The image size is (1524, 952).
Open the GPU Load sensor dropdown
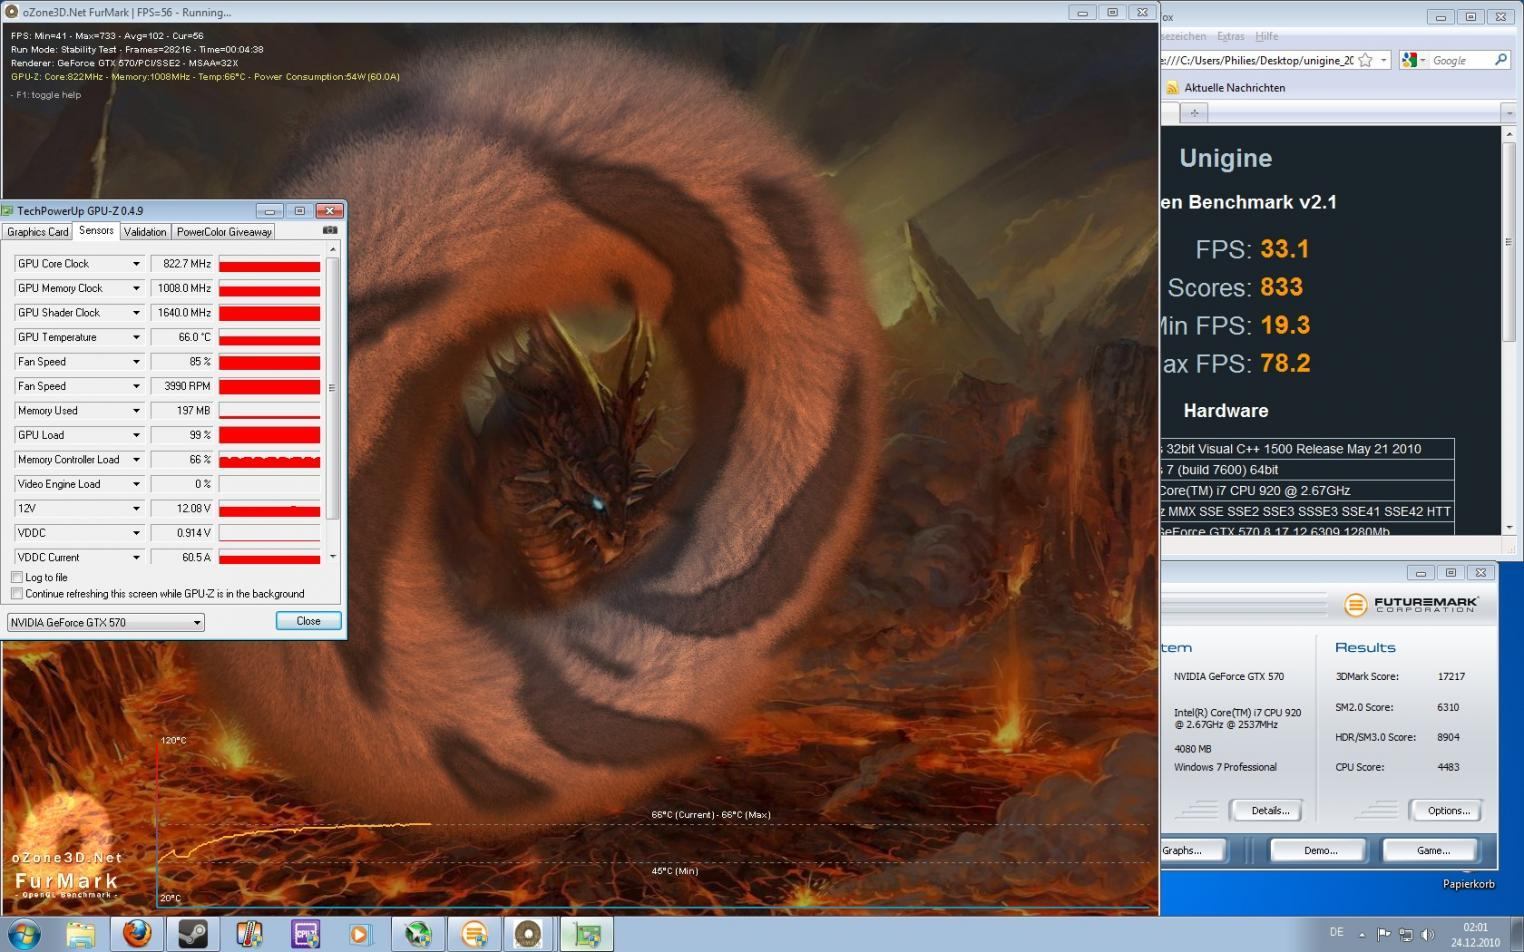pos(136,435)
